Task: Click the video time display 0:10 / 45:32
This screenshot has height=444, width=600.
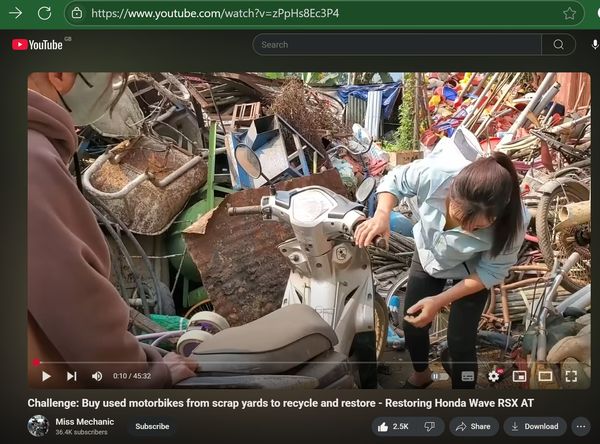Action: (x=132, y=376)
